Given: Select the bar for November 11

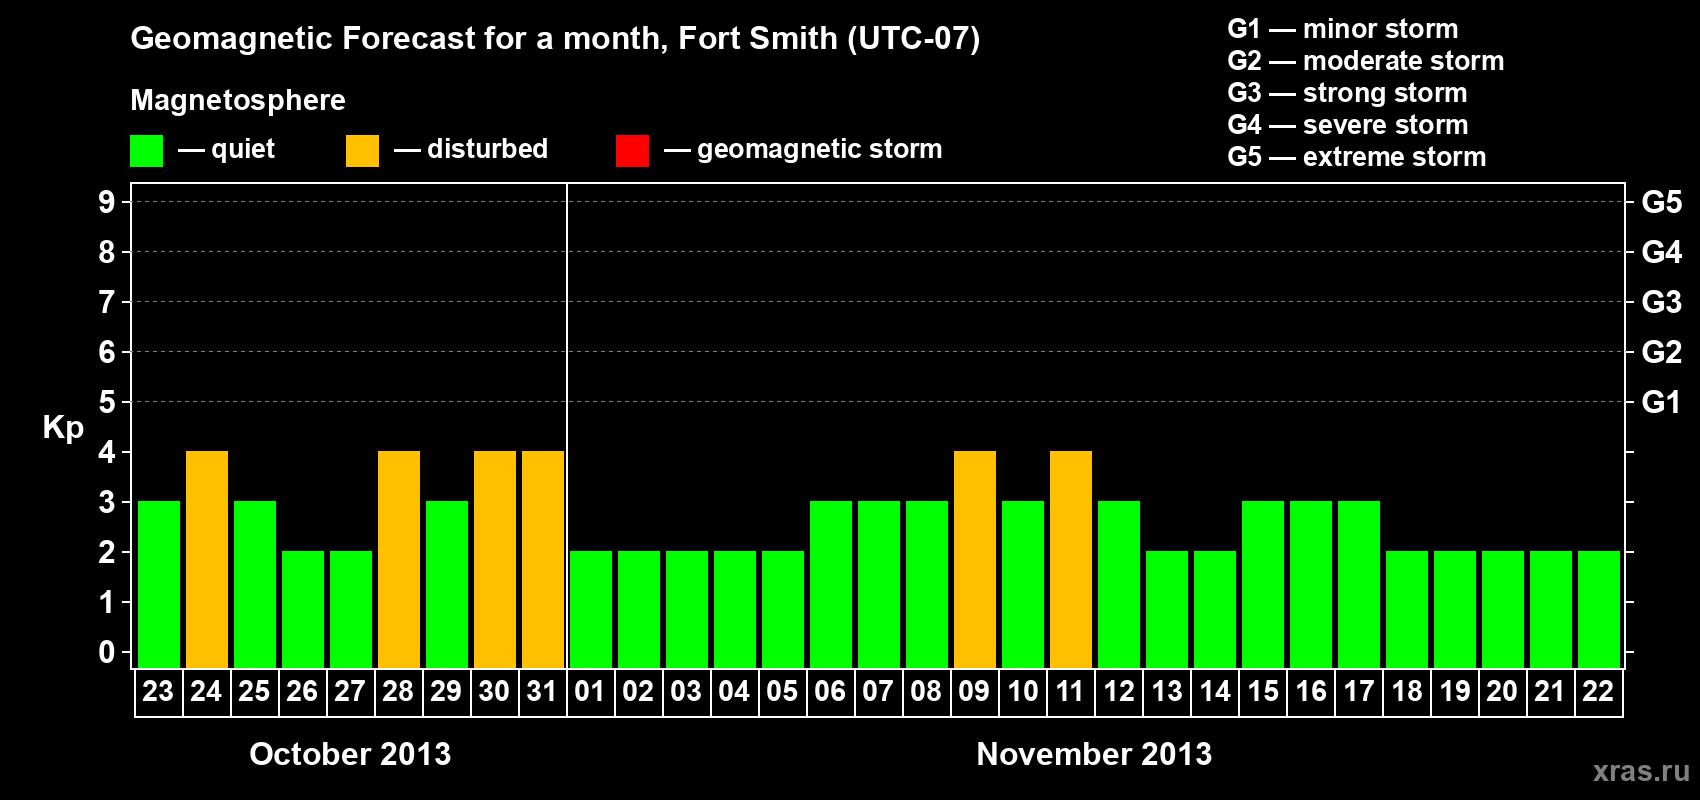Looking at the screenshot, I should point(1071,560).
